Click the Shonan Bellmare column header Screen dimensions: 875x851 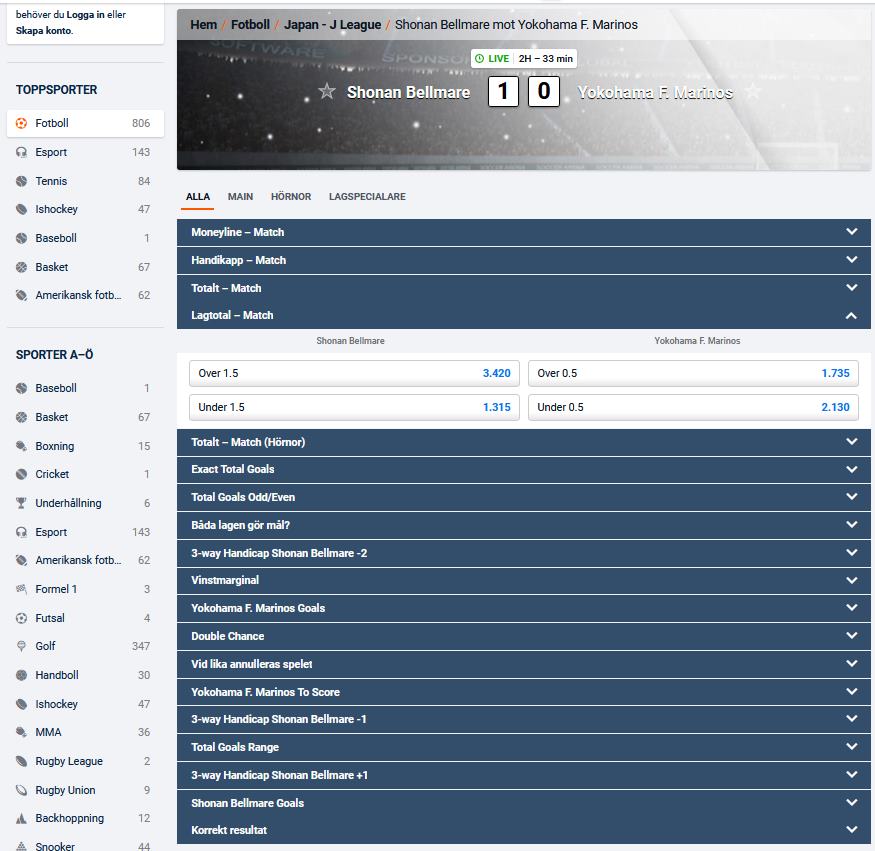(x=350, y=341)
